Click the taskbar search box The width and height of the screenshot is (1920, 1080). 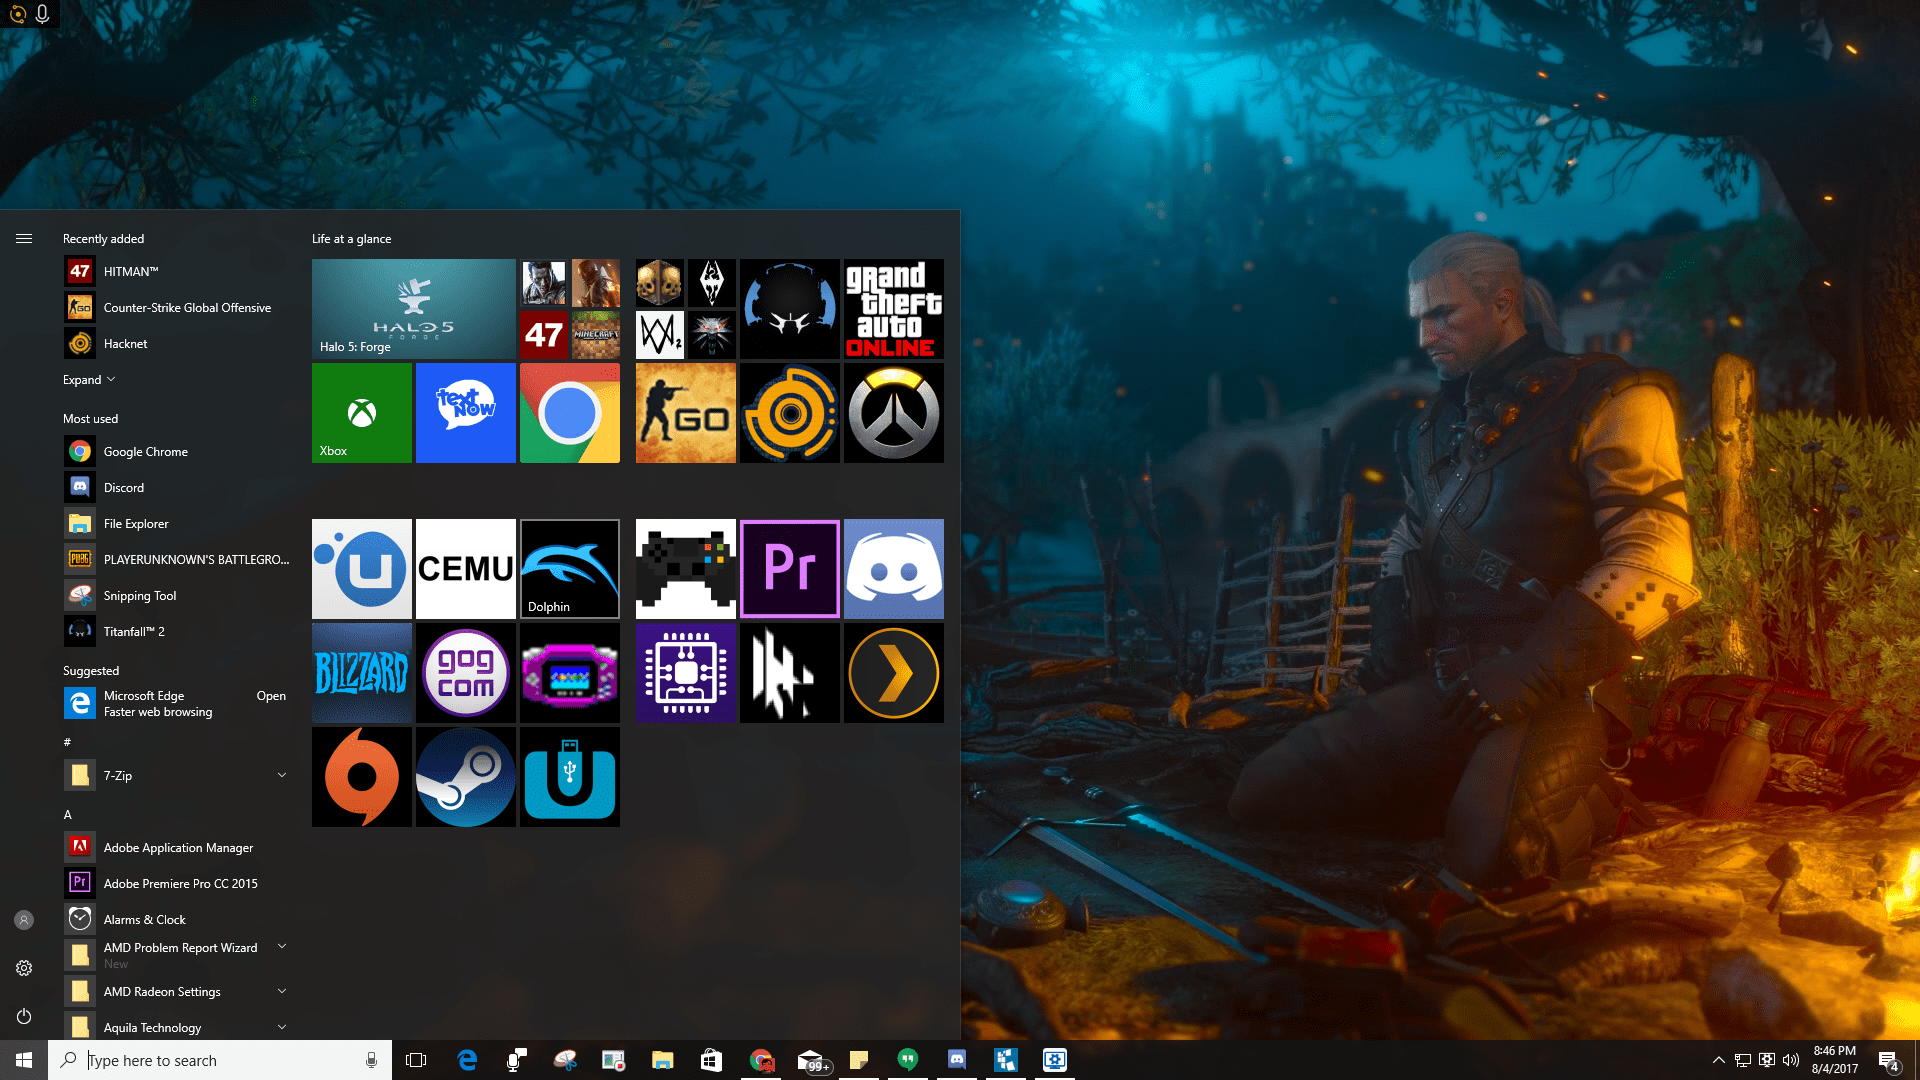click(220, 1060)
